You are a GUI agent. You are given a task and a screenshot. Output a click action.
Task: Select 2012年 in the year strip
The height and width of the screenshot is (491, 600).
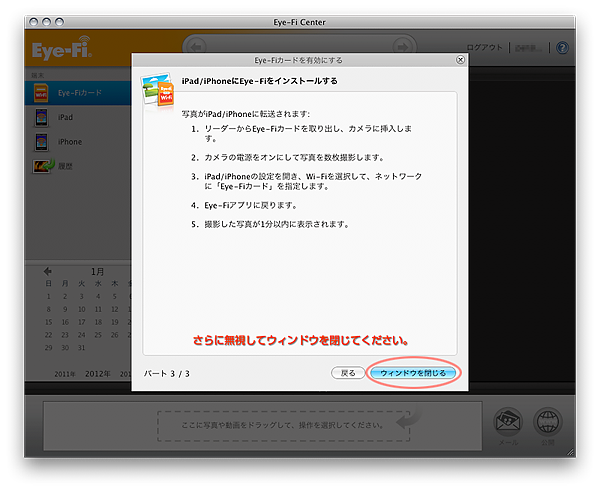(x=98, y=374)
